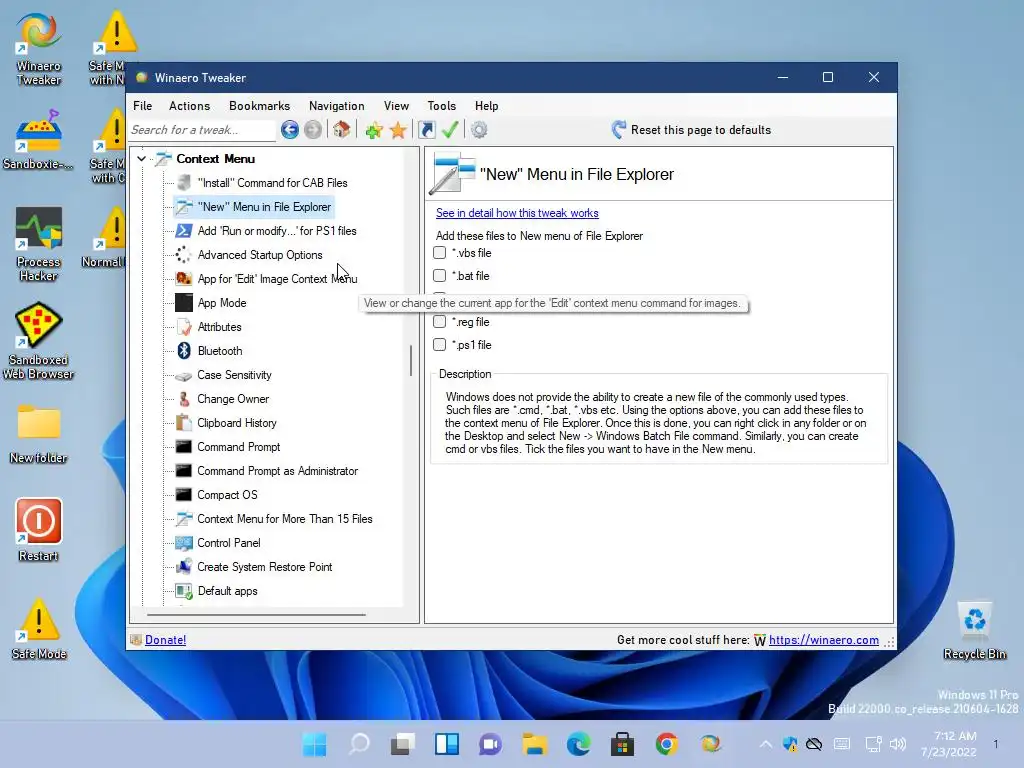Image resolution: width=1024 pixels, height=768 pixels.
Task: Open Control Panel tweak
Action: (229, 543)
